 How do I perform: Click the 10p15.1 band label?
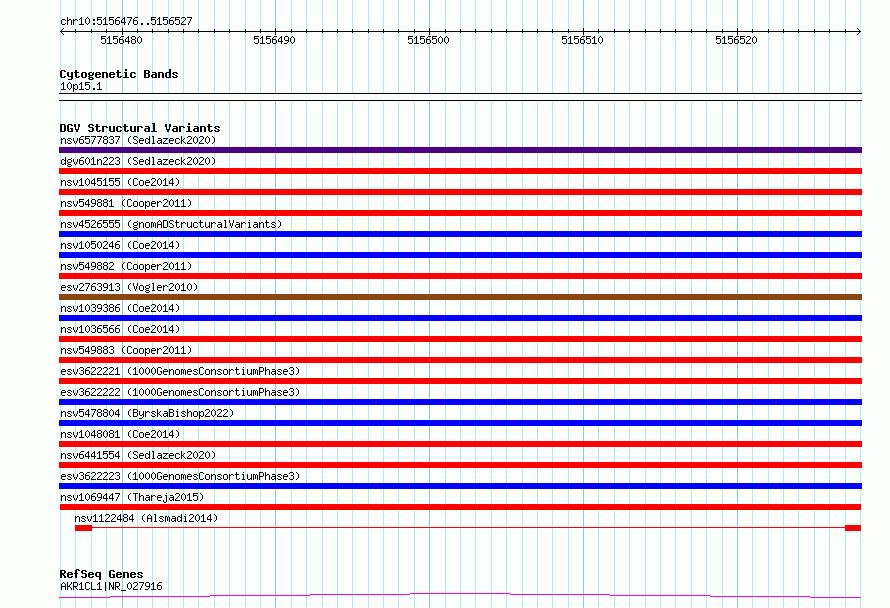(x=81, y=86)
